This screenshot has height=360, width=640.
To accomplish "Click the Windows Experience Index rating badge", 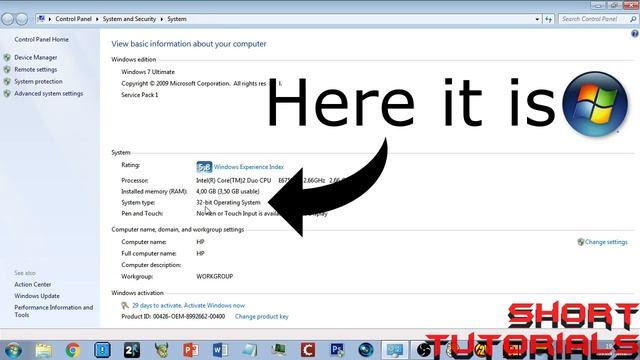I will point(204,167).
